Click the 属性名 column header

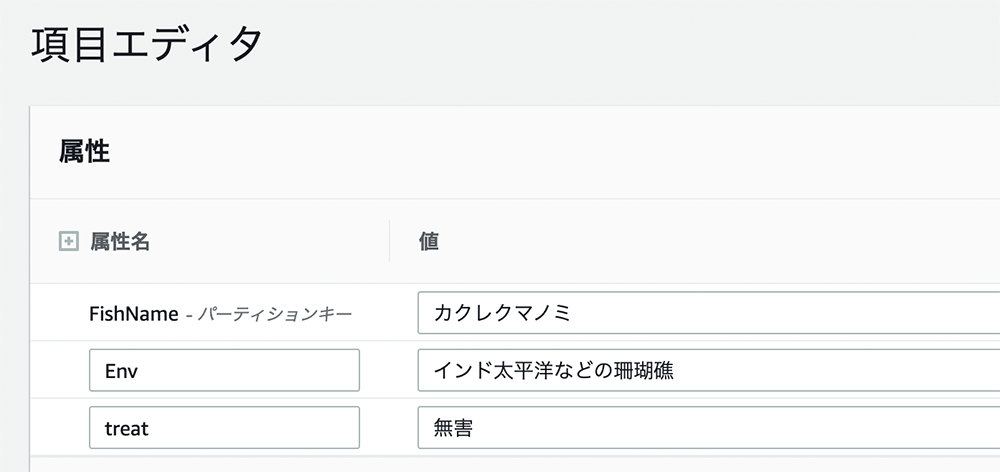point(120,242)
